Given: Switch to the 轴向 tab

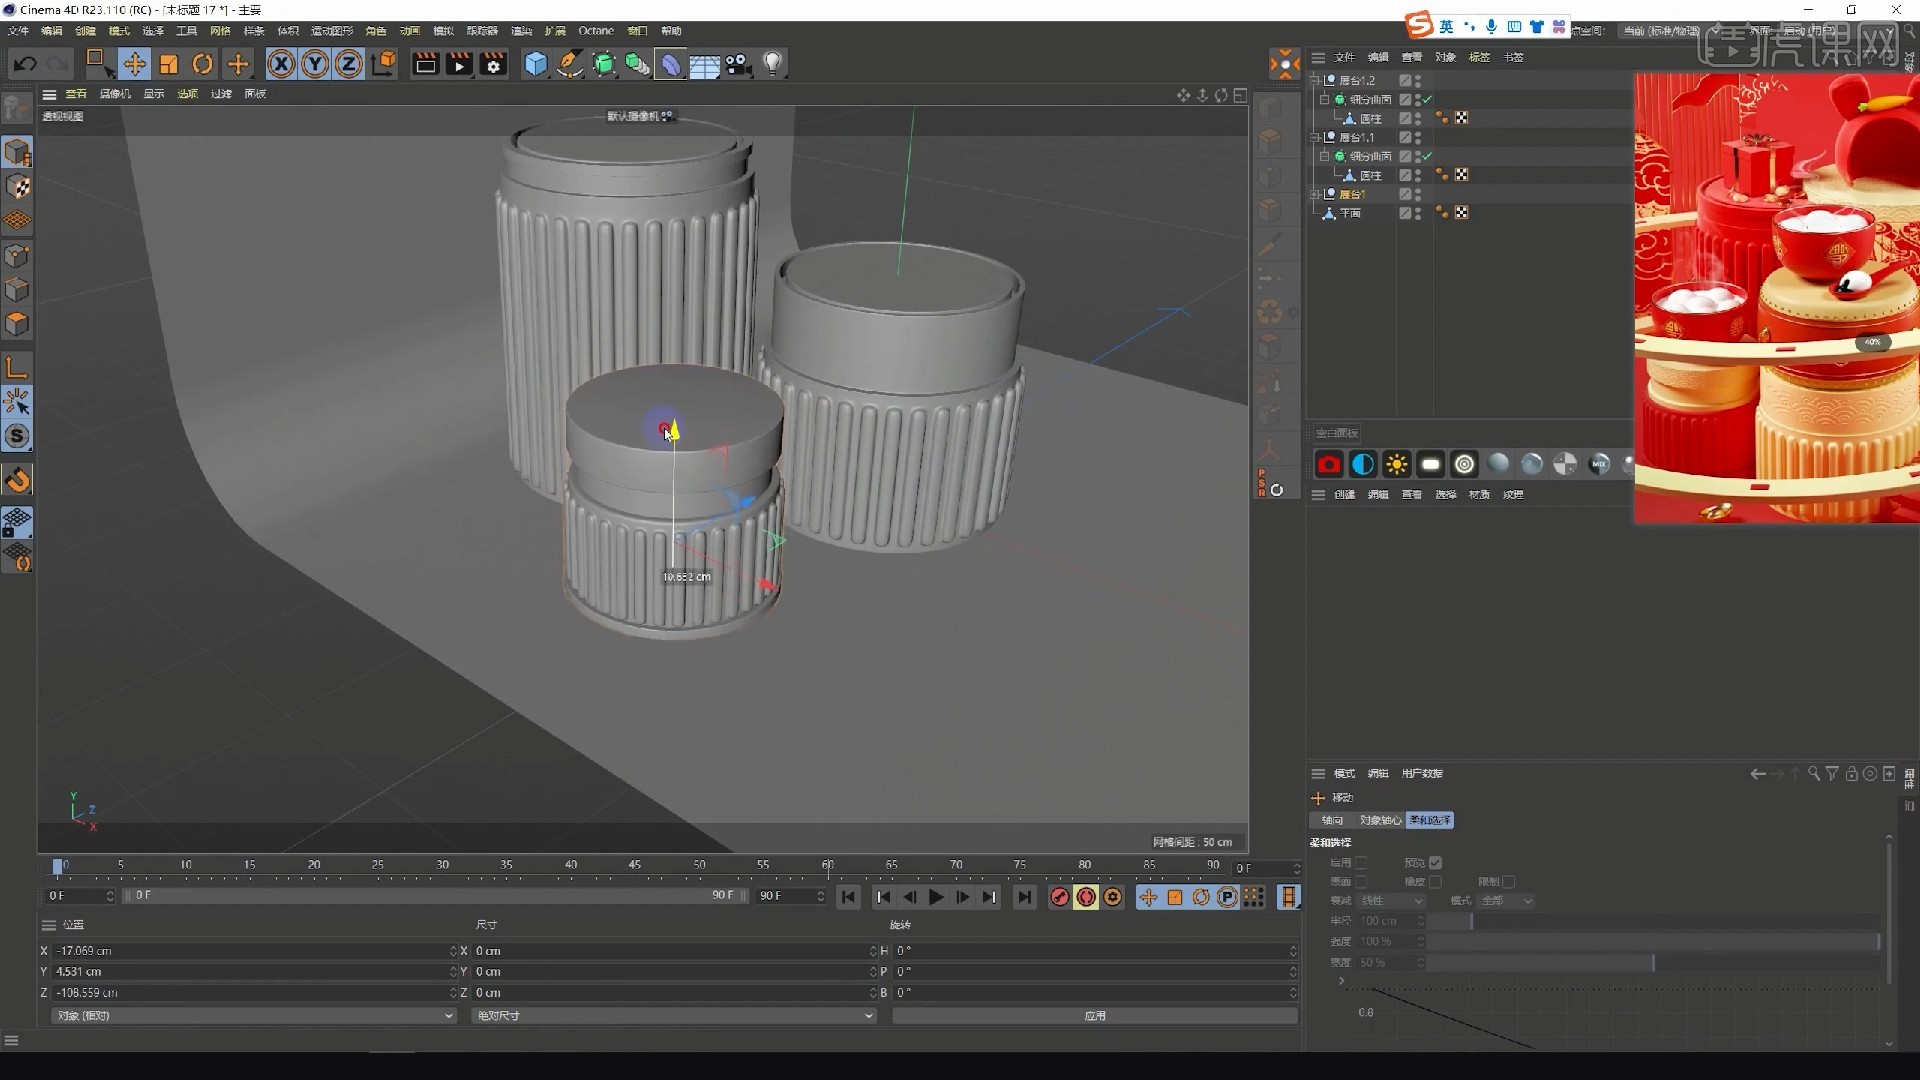Looking at the screenshot, I should coord(1332,820).
